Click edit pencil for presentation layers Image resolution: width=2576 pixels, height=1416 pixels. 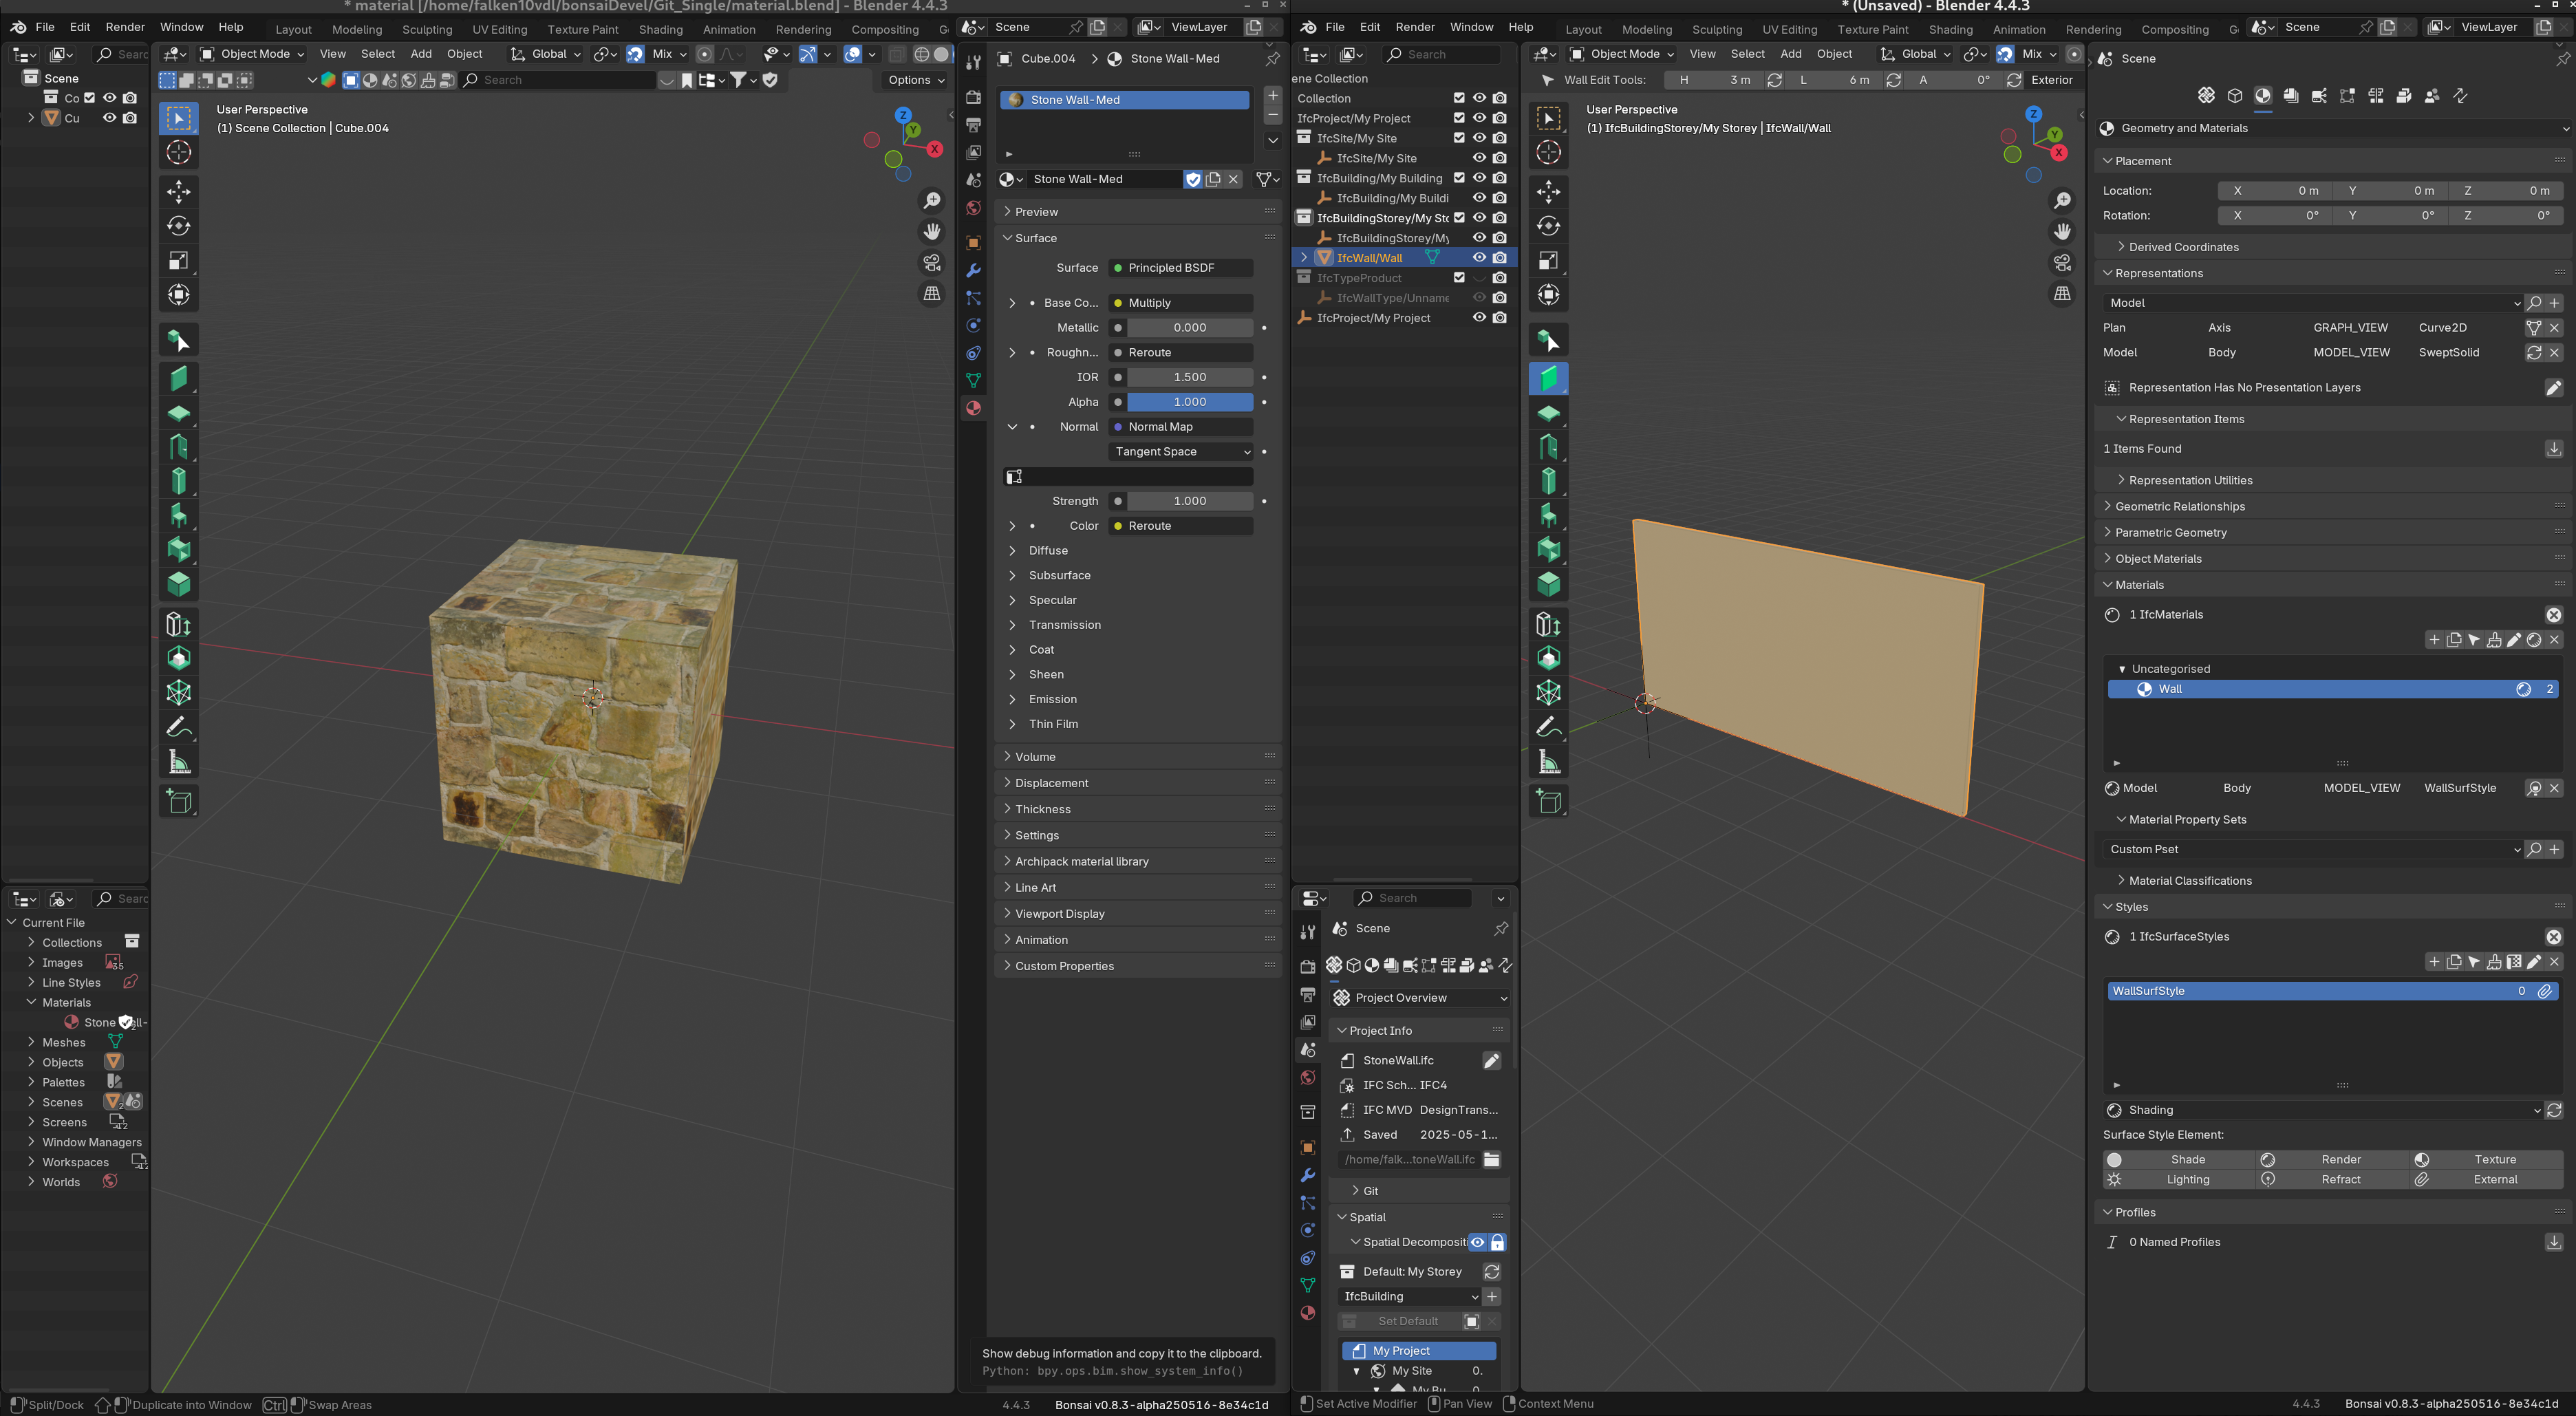[2553, 388]
